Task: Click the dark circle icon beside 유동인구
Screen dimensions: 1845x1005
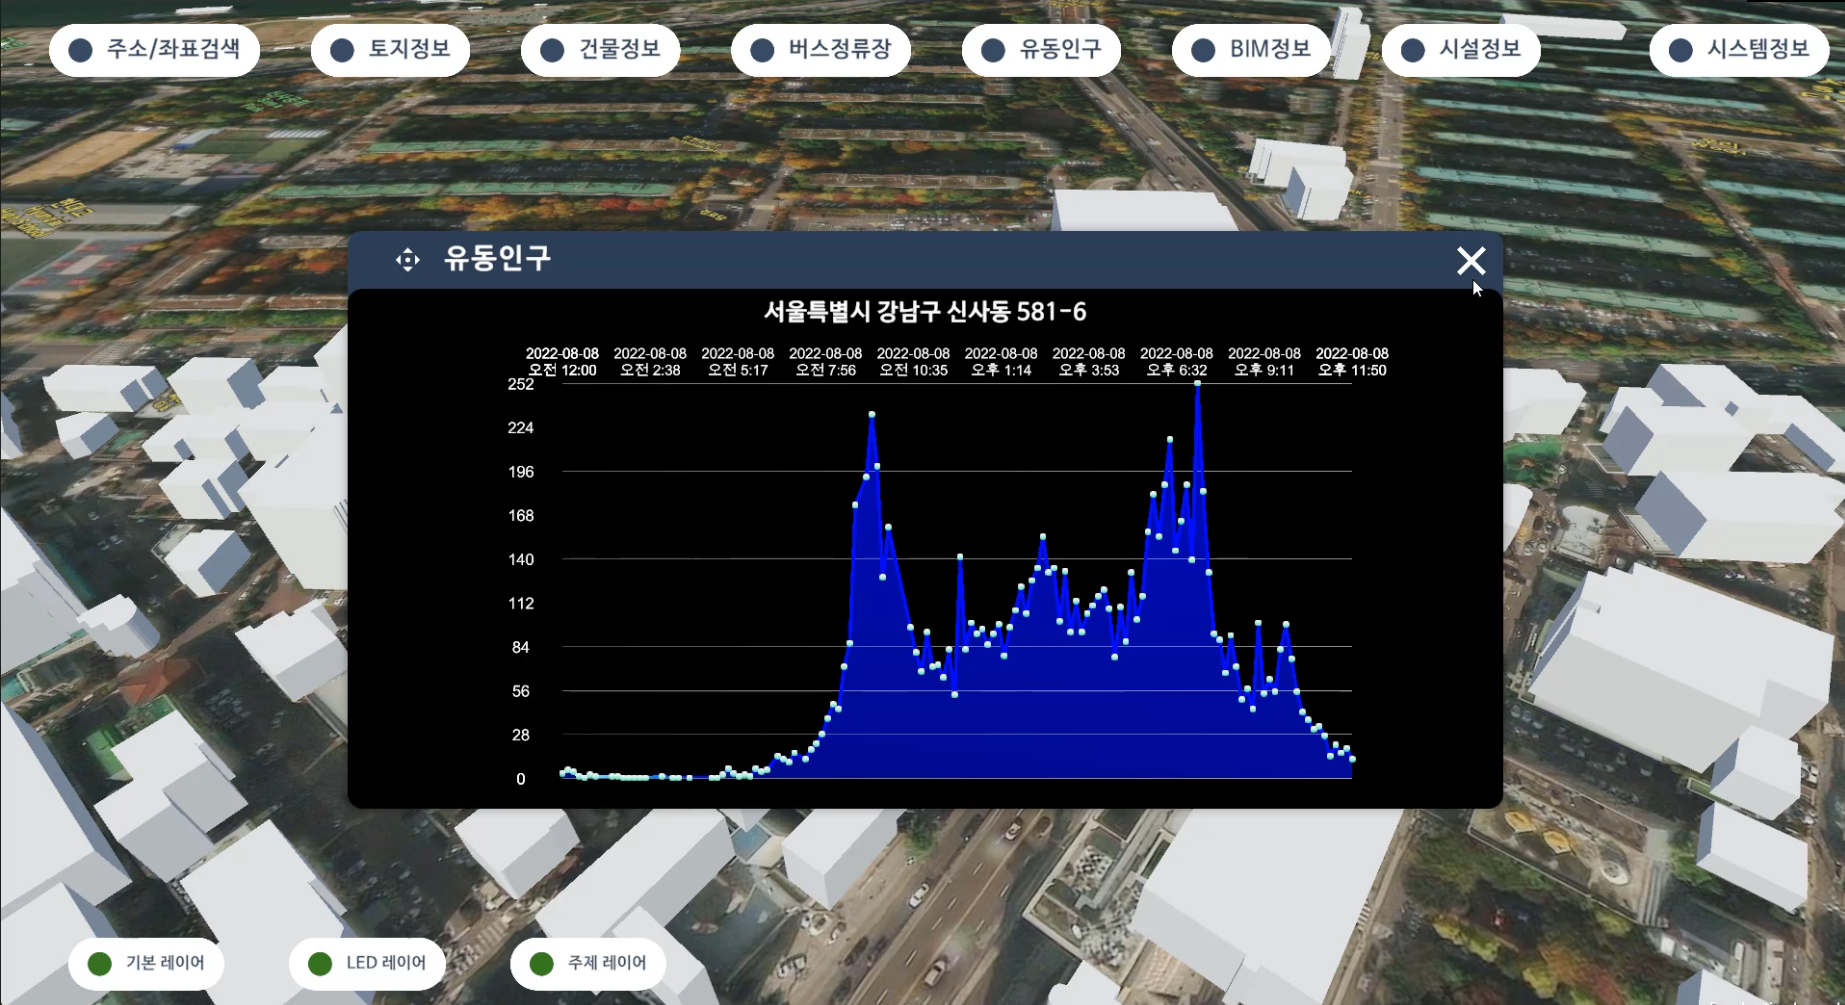Action: (x=993, y=50)
